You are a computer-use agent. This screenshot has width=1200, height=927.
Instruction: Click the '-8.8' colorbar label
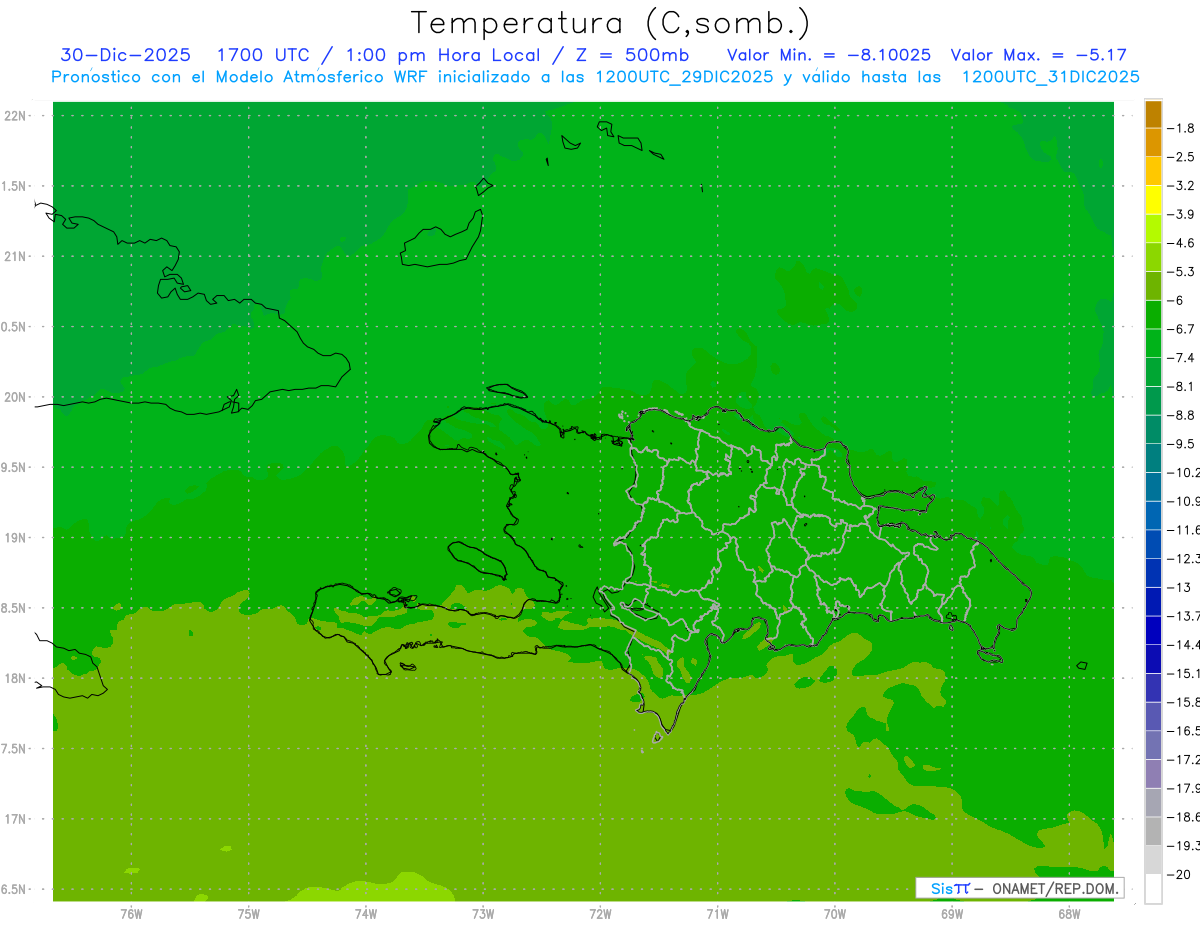[x=1182, y=415]
